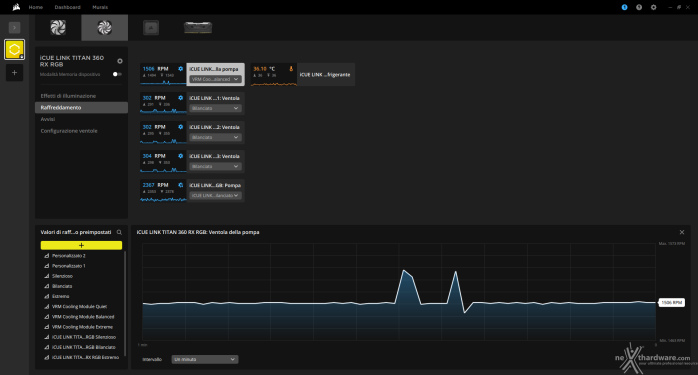The image size is (698, 375).
Task: Click the presets list scrollbar
Action: point(125,303)
